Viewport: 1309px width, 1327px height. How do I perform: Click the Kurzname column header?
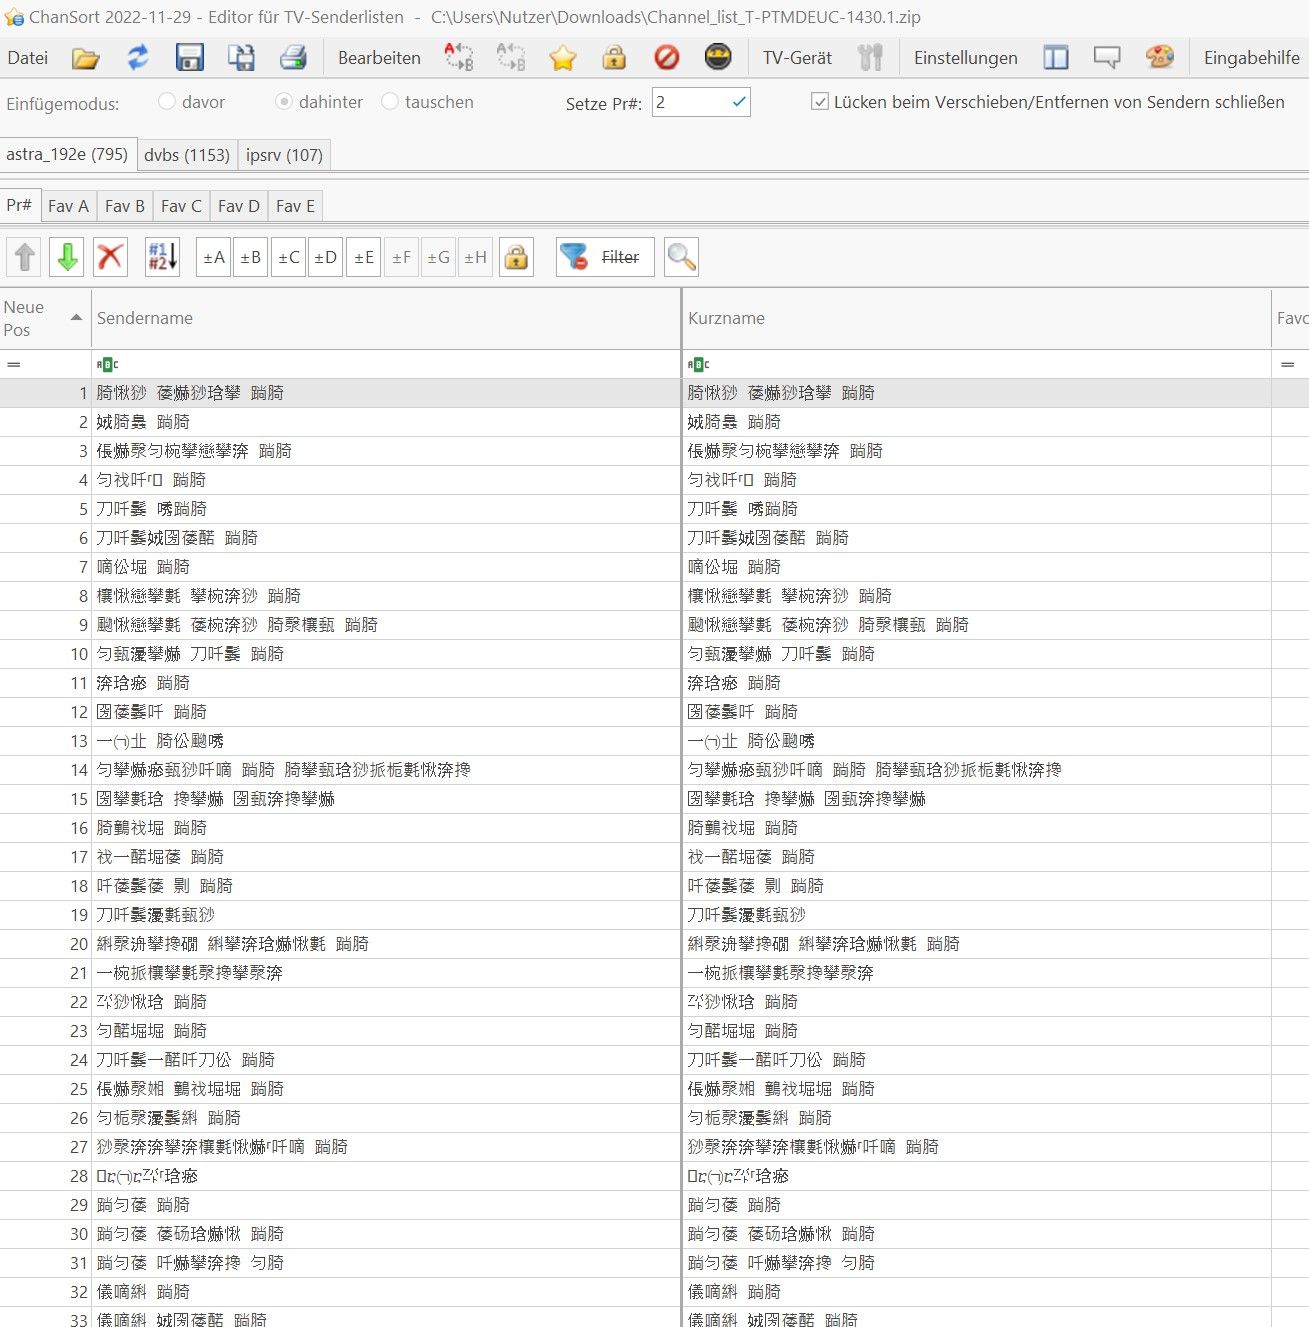click(976, 318)
